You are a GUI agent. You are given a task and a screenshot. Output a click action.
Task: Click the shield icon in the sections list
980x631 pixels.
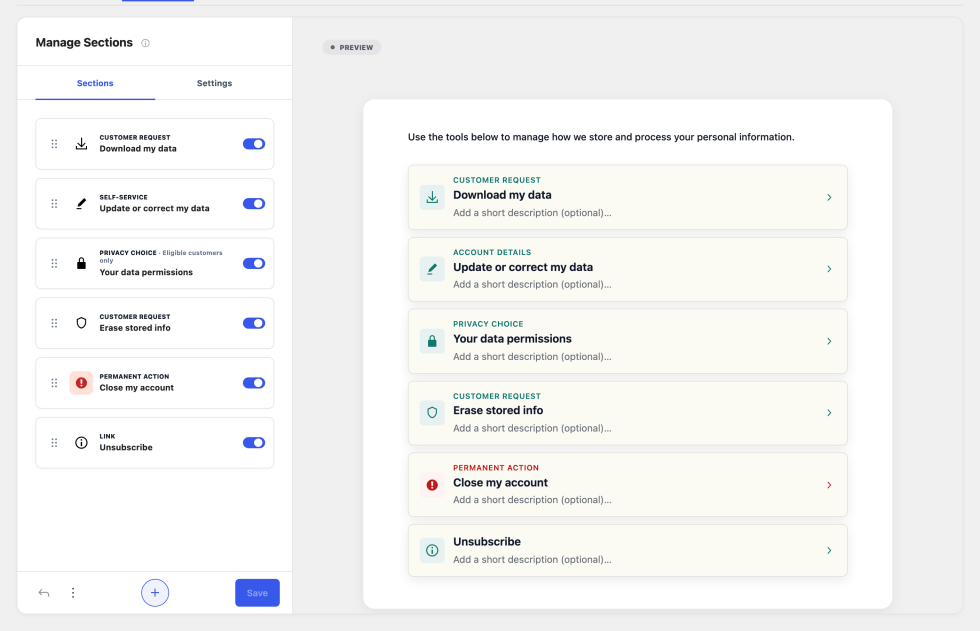81,323
